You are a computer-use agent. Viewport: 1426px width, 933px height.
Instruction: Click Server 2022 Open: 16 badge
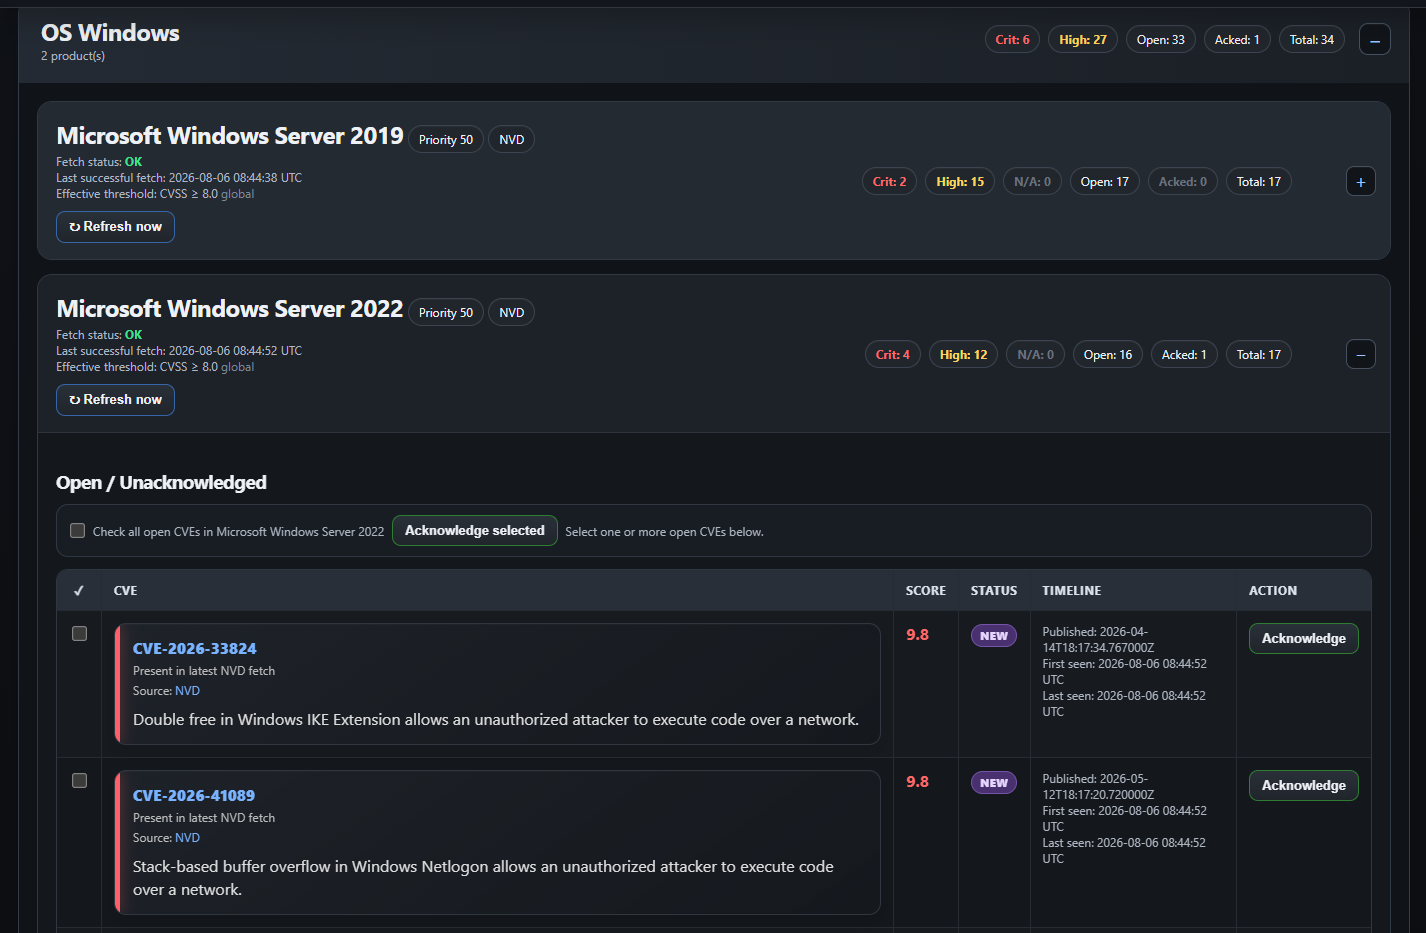[x=1108, y=355]
